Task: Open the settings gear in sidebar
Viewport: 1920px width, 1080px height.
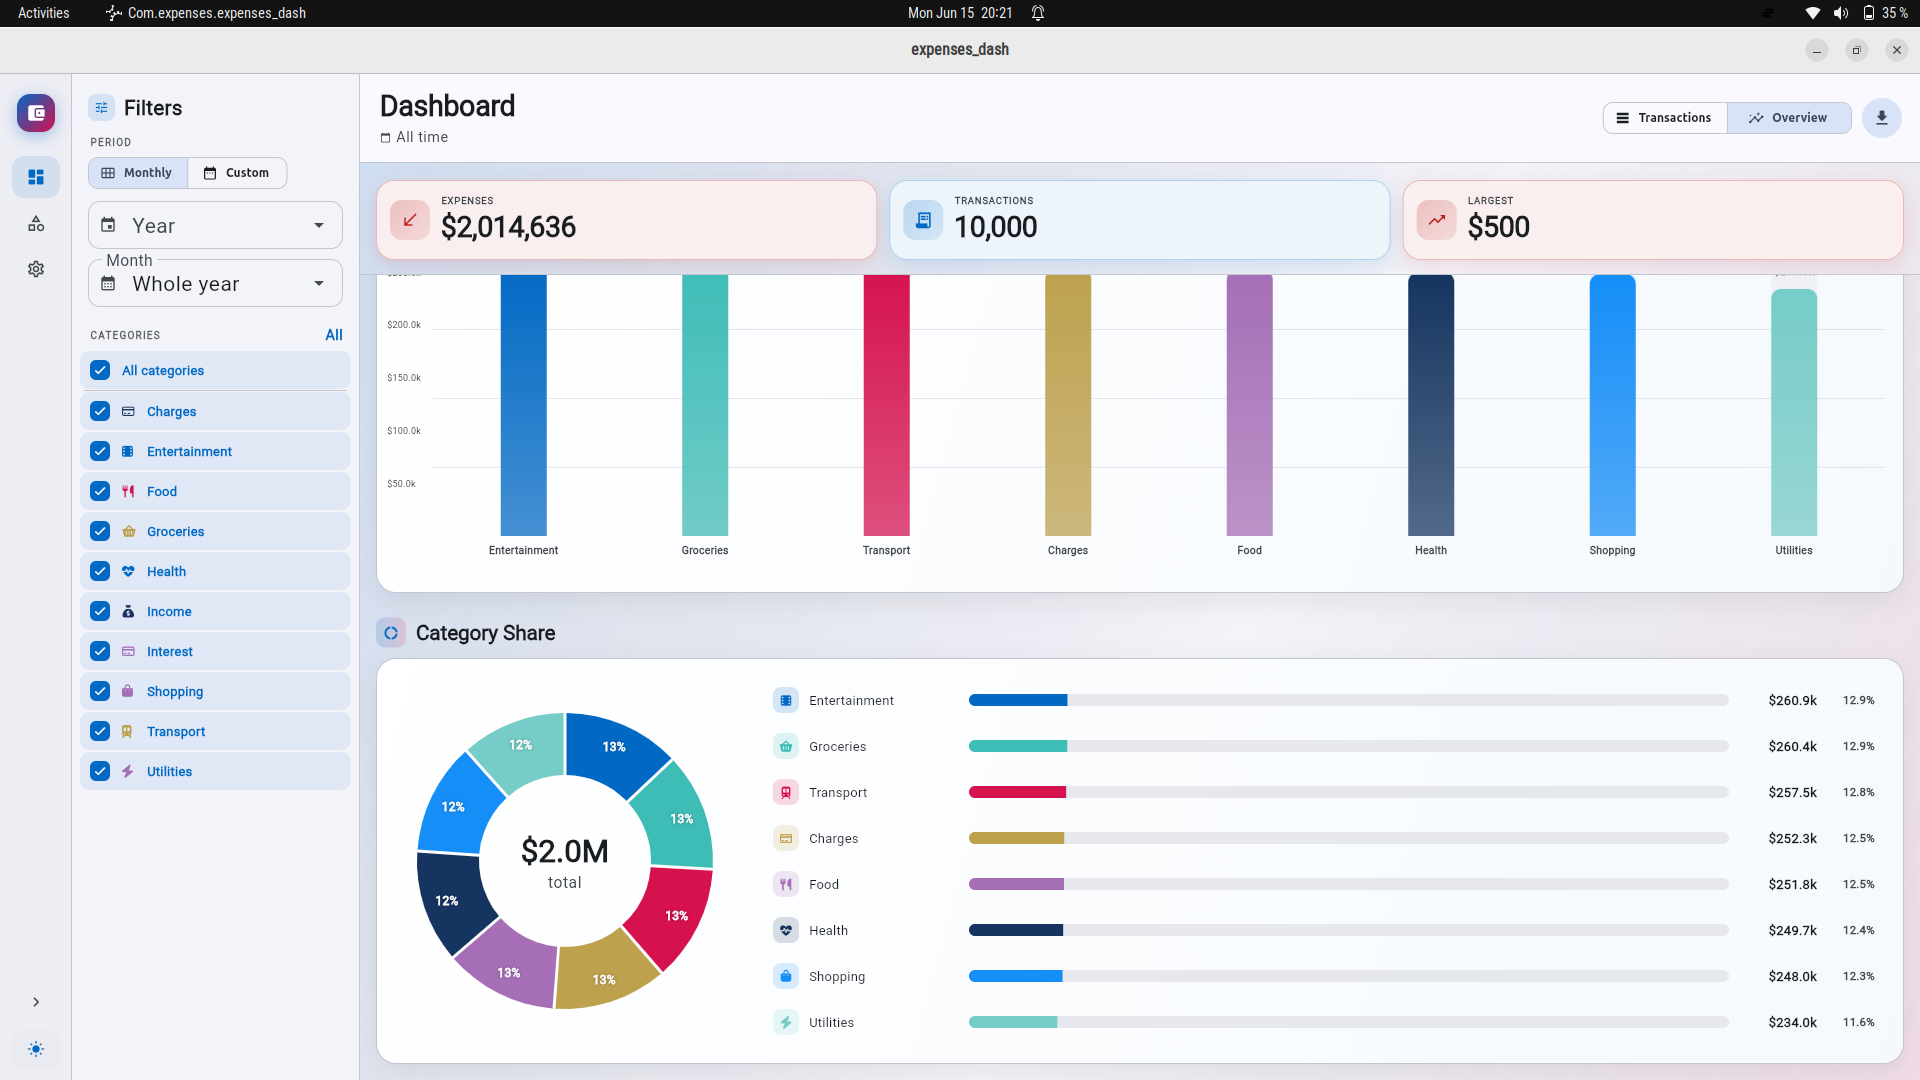Action: pos(36,269)
